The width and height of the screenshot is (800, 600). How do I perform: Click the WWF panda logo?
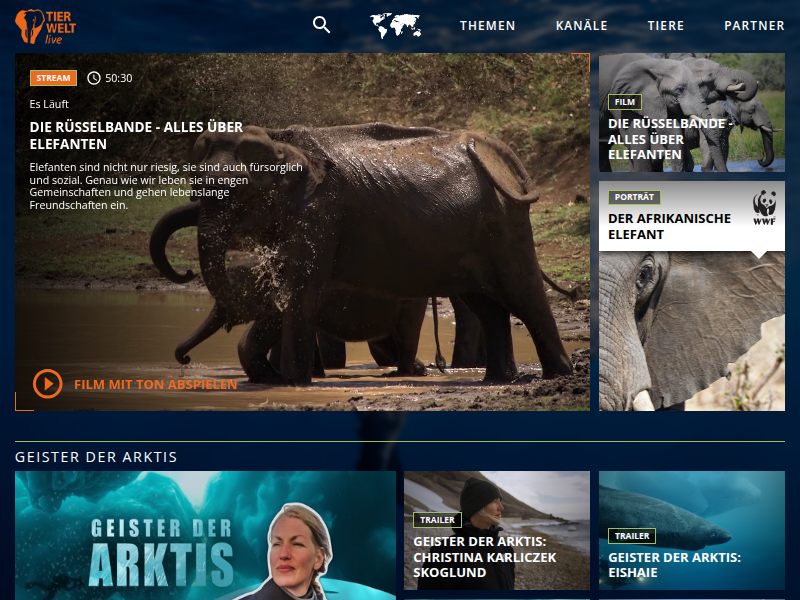(x=765, y=207)
